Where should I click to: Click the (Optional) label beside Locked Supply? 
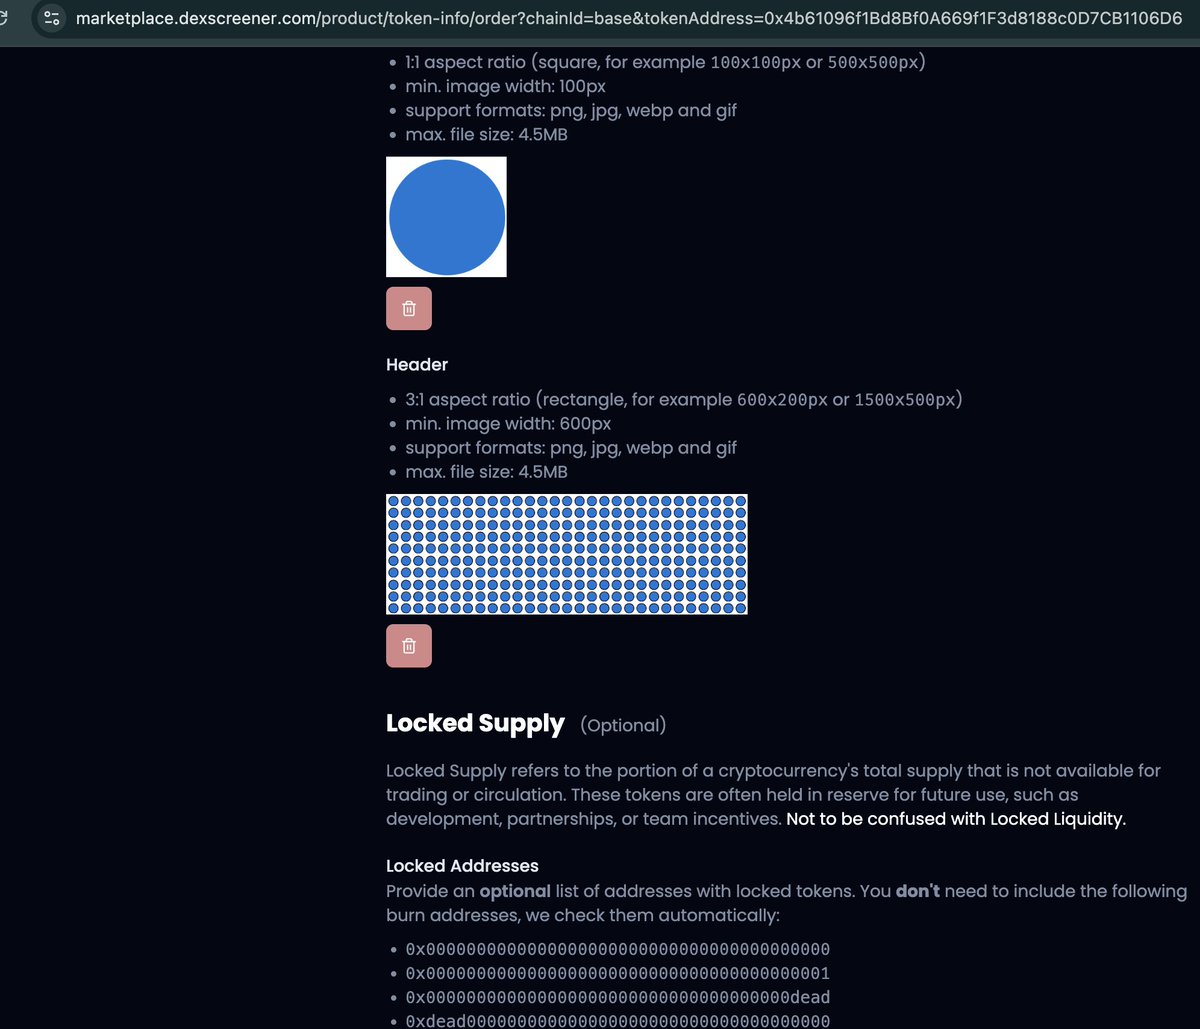click(622, 725)
